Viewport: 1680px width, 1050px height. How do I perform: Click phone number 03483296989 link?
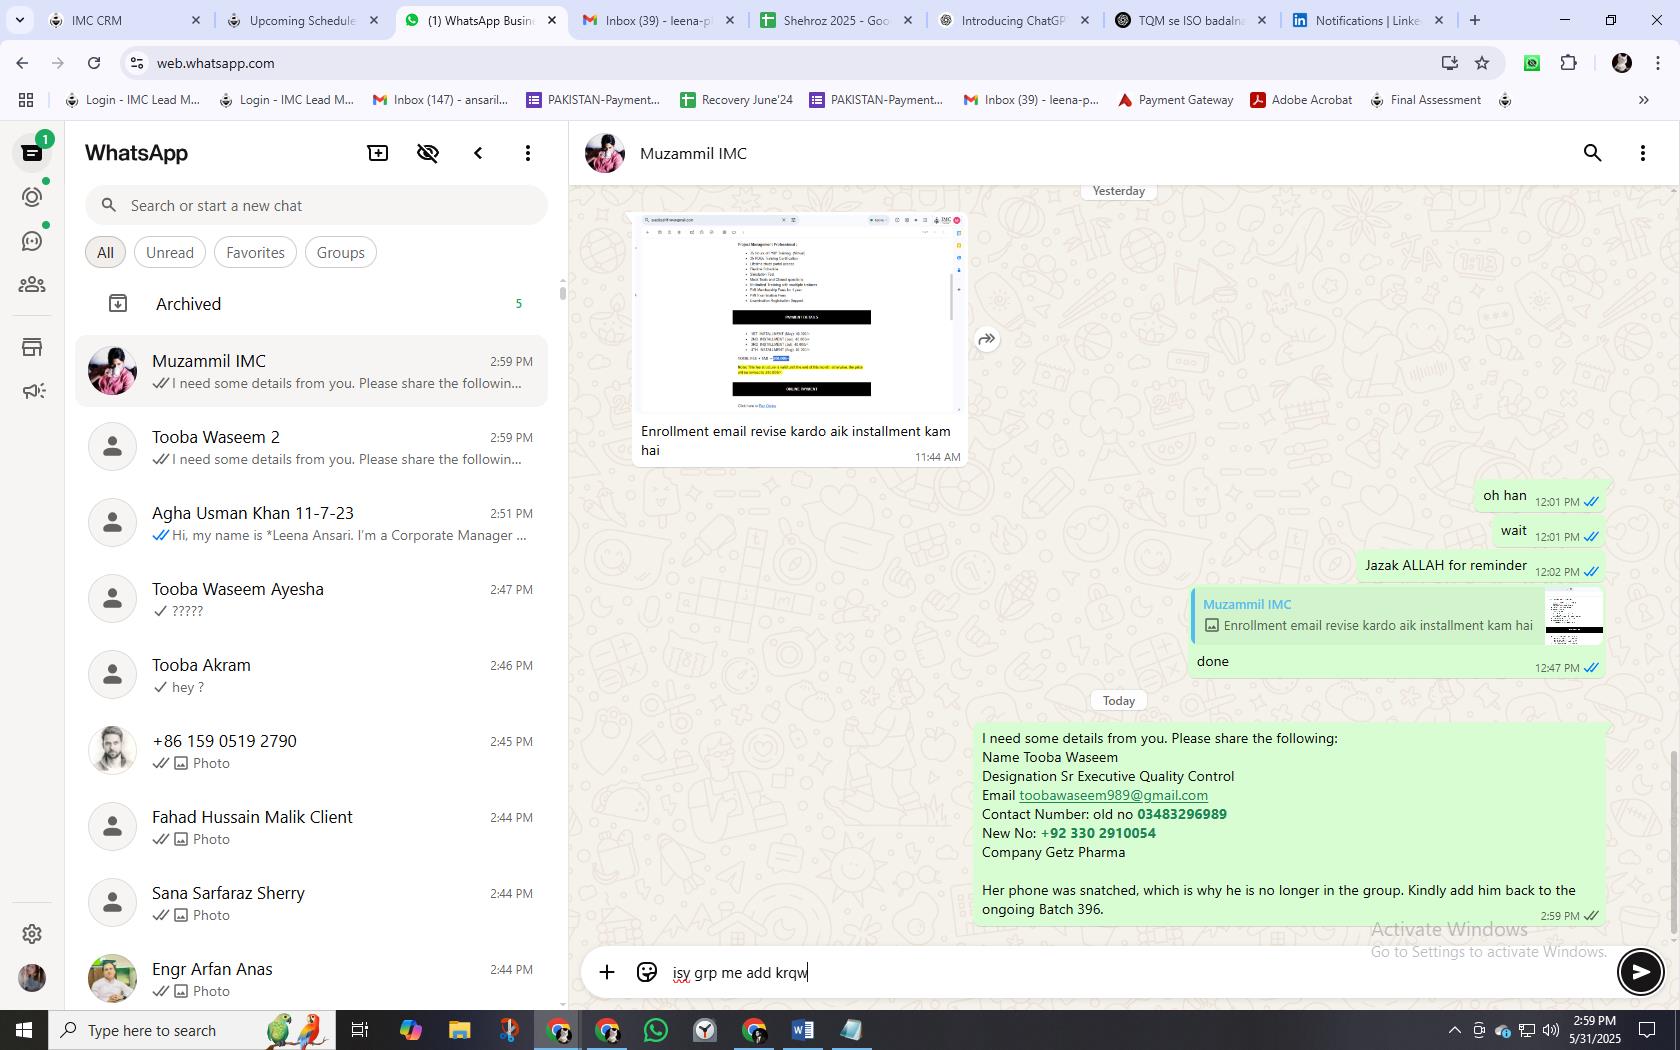1181,815
